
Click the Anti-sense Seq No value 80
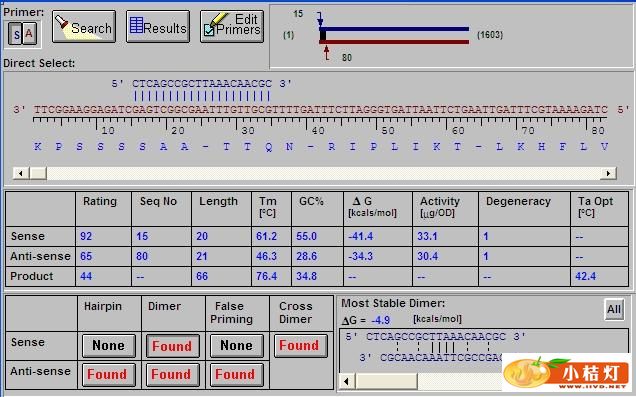142,256
